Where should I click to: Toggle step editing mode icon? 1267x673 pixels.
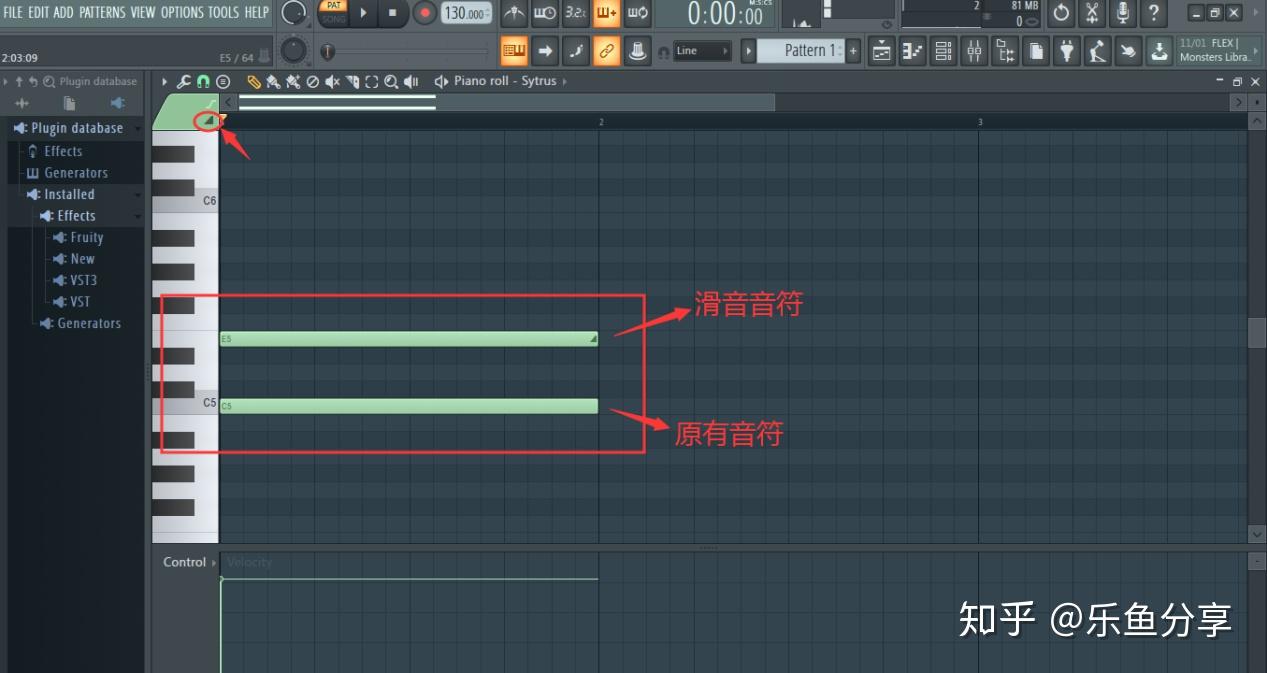pos(575,50)
